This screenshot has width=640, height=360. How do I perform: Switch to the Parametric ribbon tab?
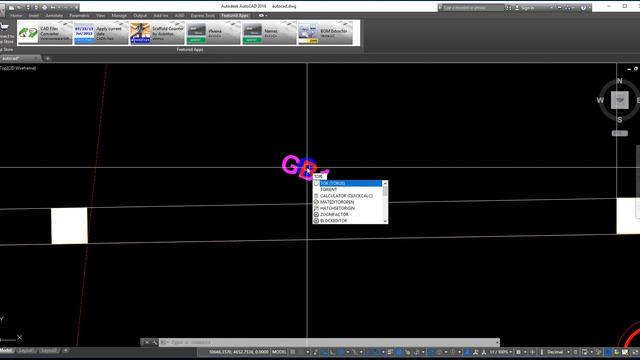tap(79, 16)
